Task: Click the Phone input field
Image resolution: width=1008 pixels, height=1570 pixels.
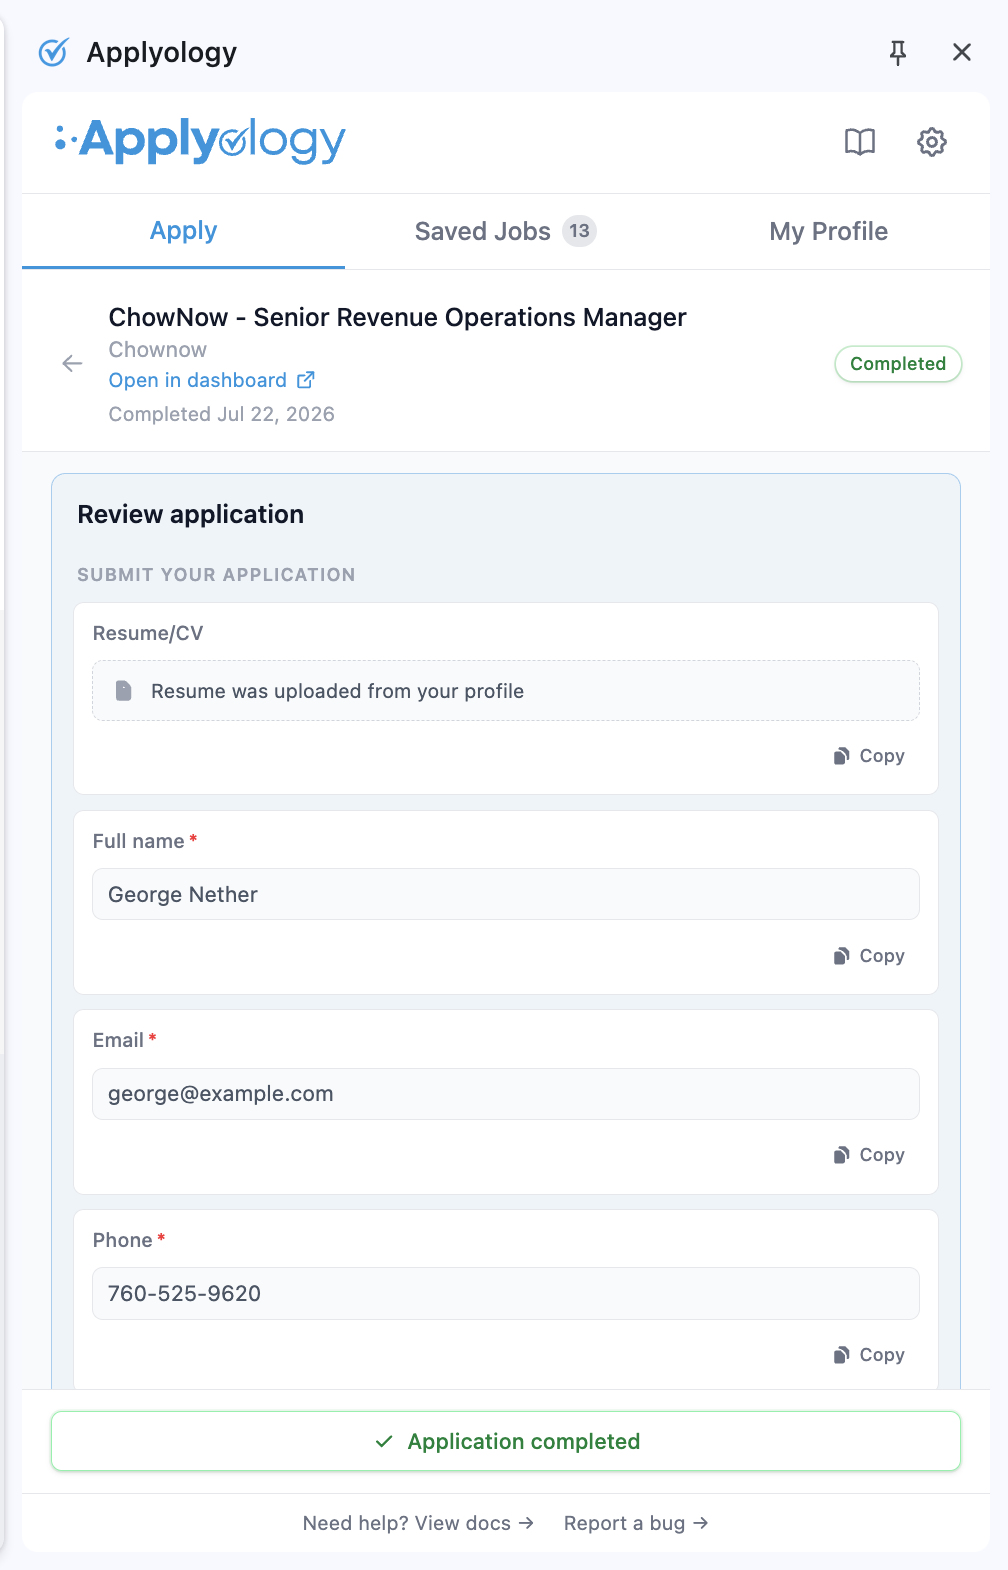Action: [506, 1293]
